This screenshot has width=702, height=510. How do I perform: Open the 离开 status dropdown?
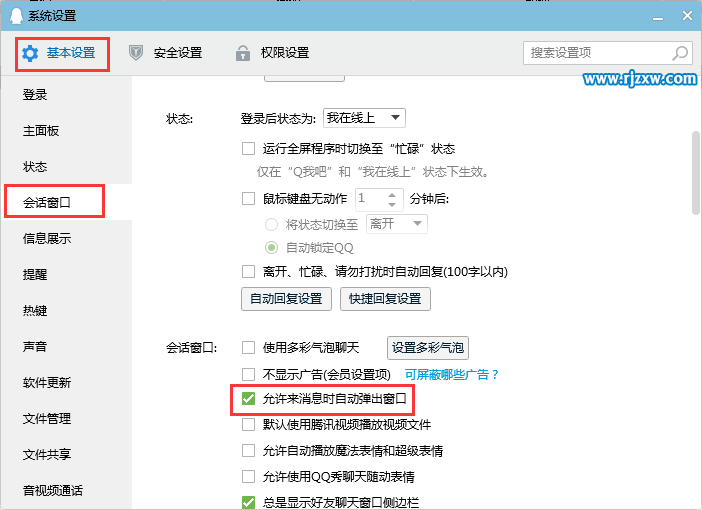click(397, 224)
